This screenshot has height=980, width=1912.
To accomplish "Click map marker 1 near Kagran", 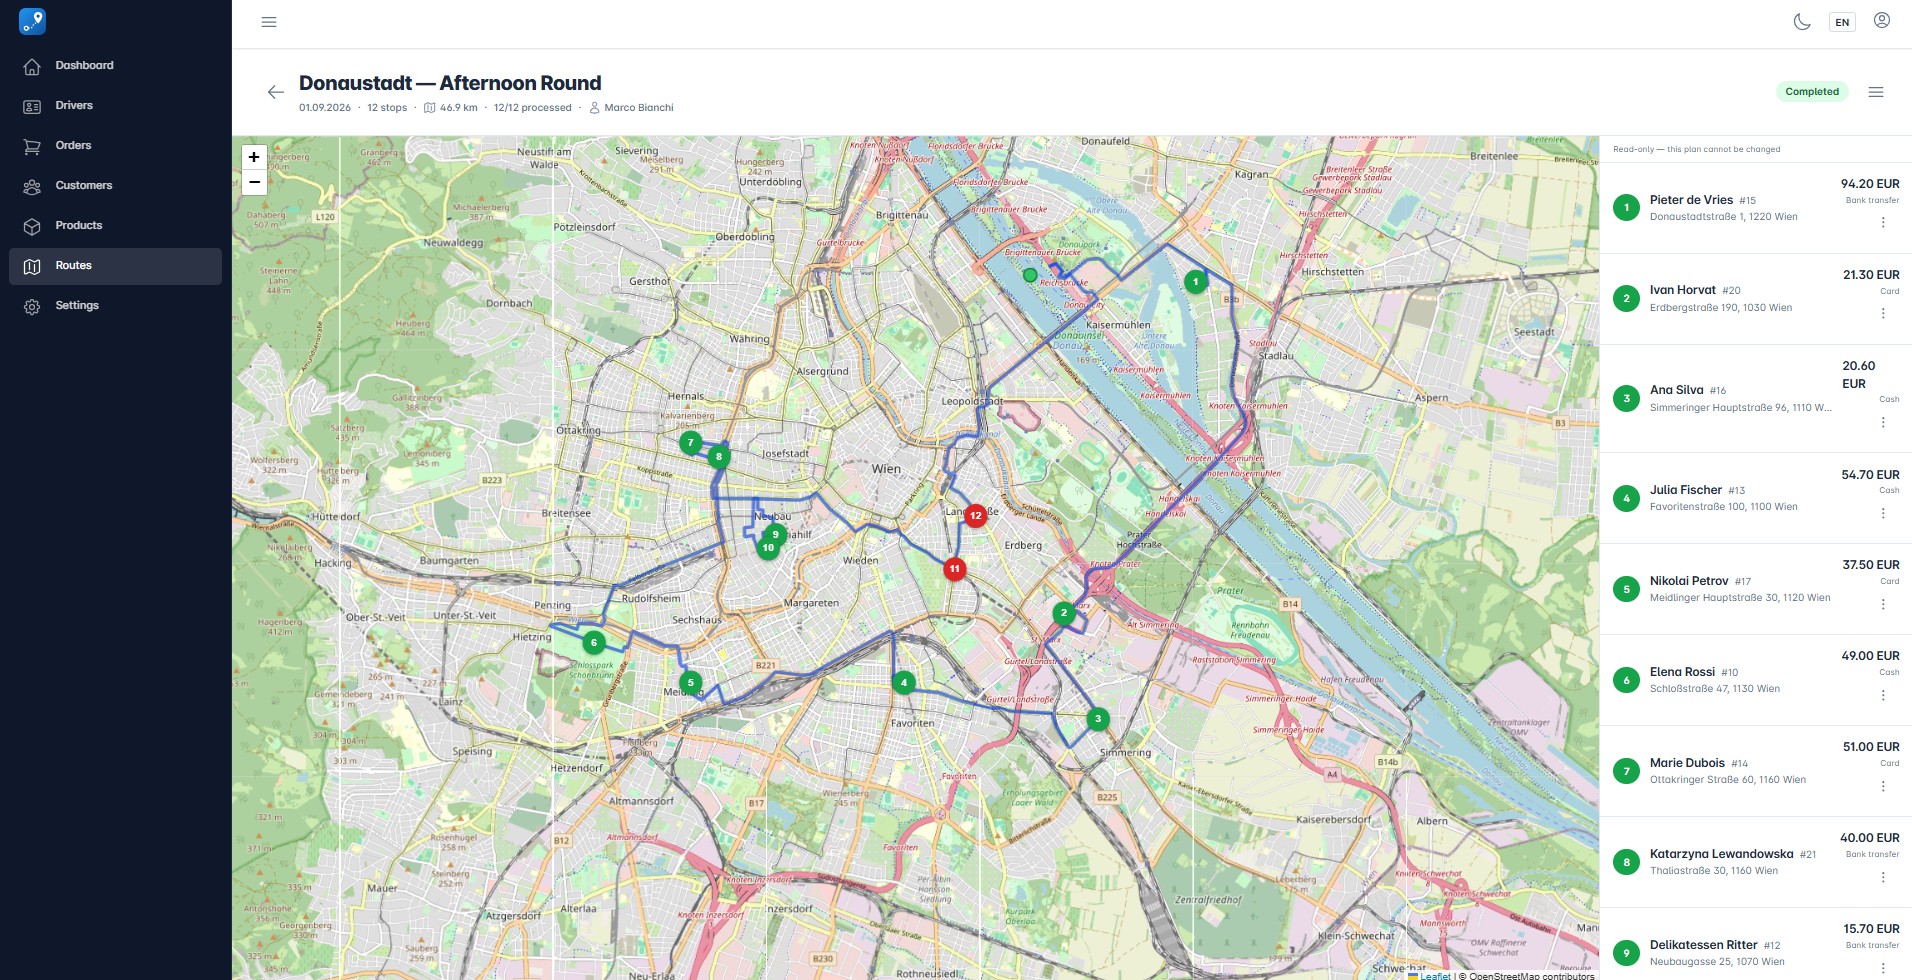I will point(1195,282).
